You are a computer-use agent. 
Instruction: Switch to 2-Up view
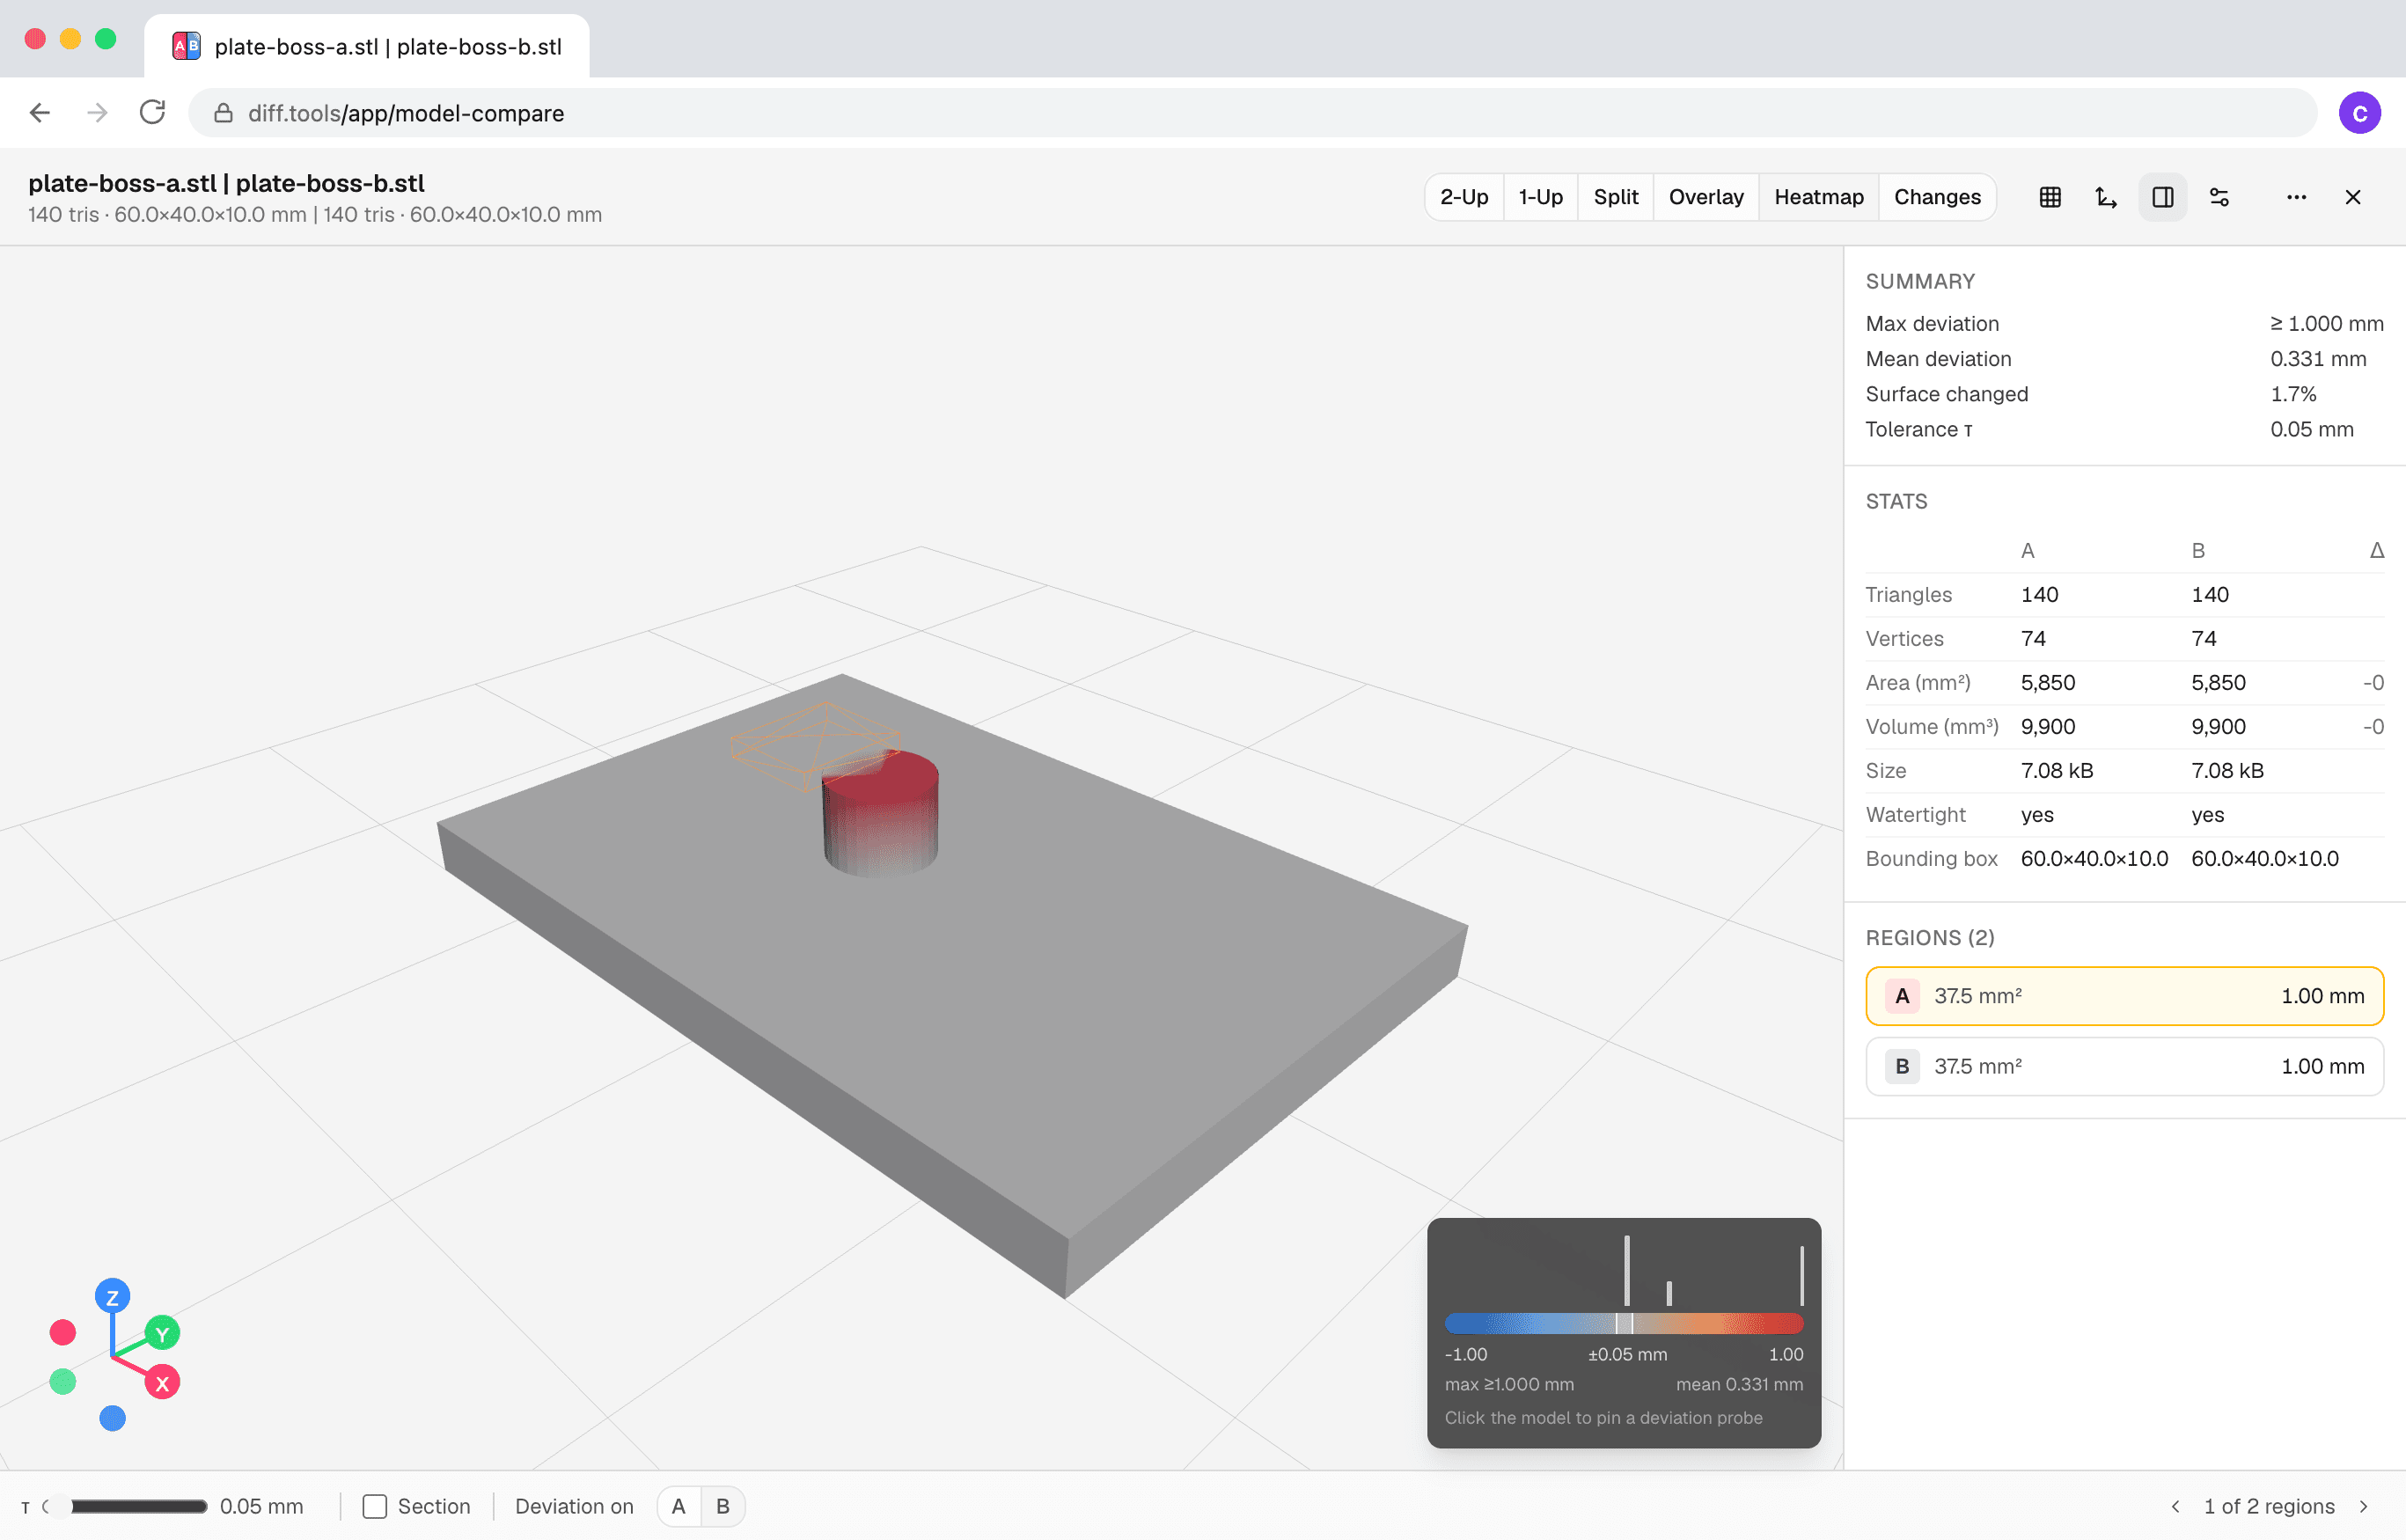click(1464, 197)
